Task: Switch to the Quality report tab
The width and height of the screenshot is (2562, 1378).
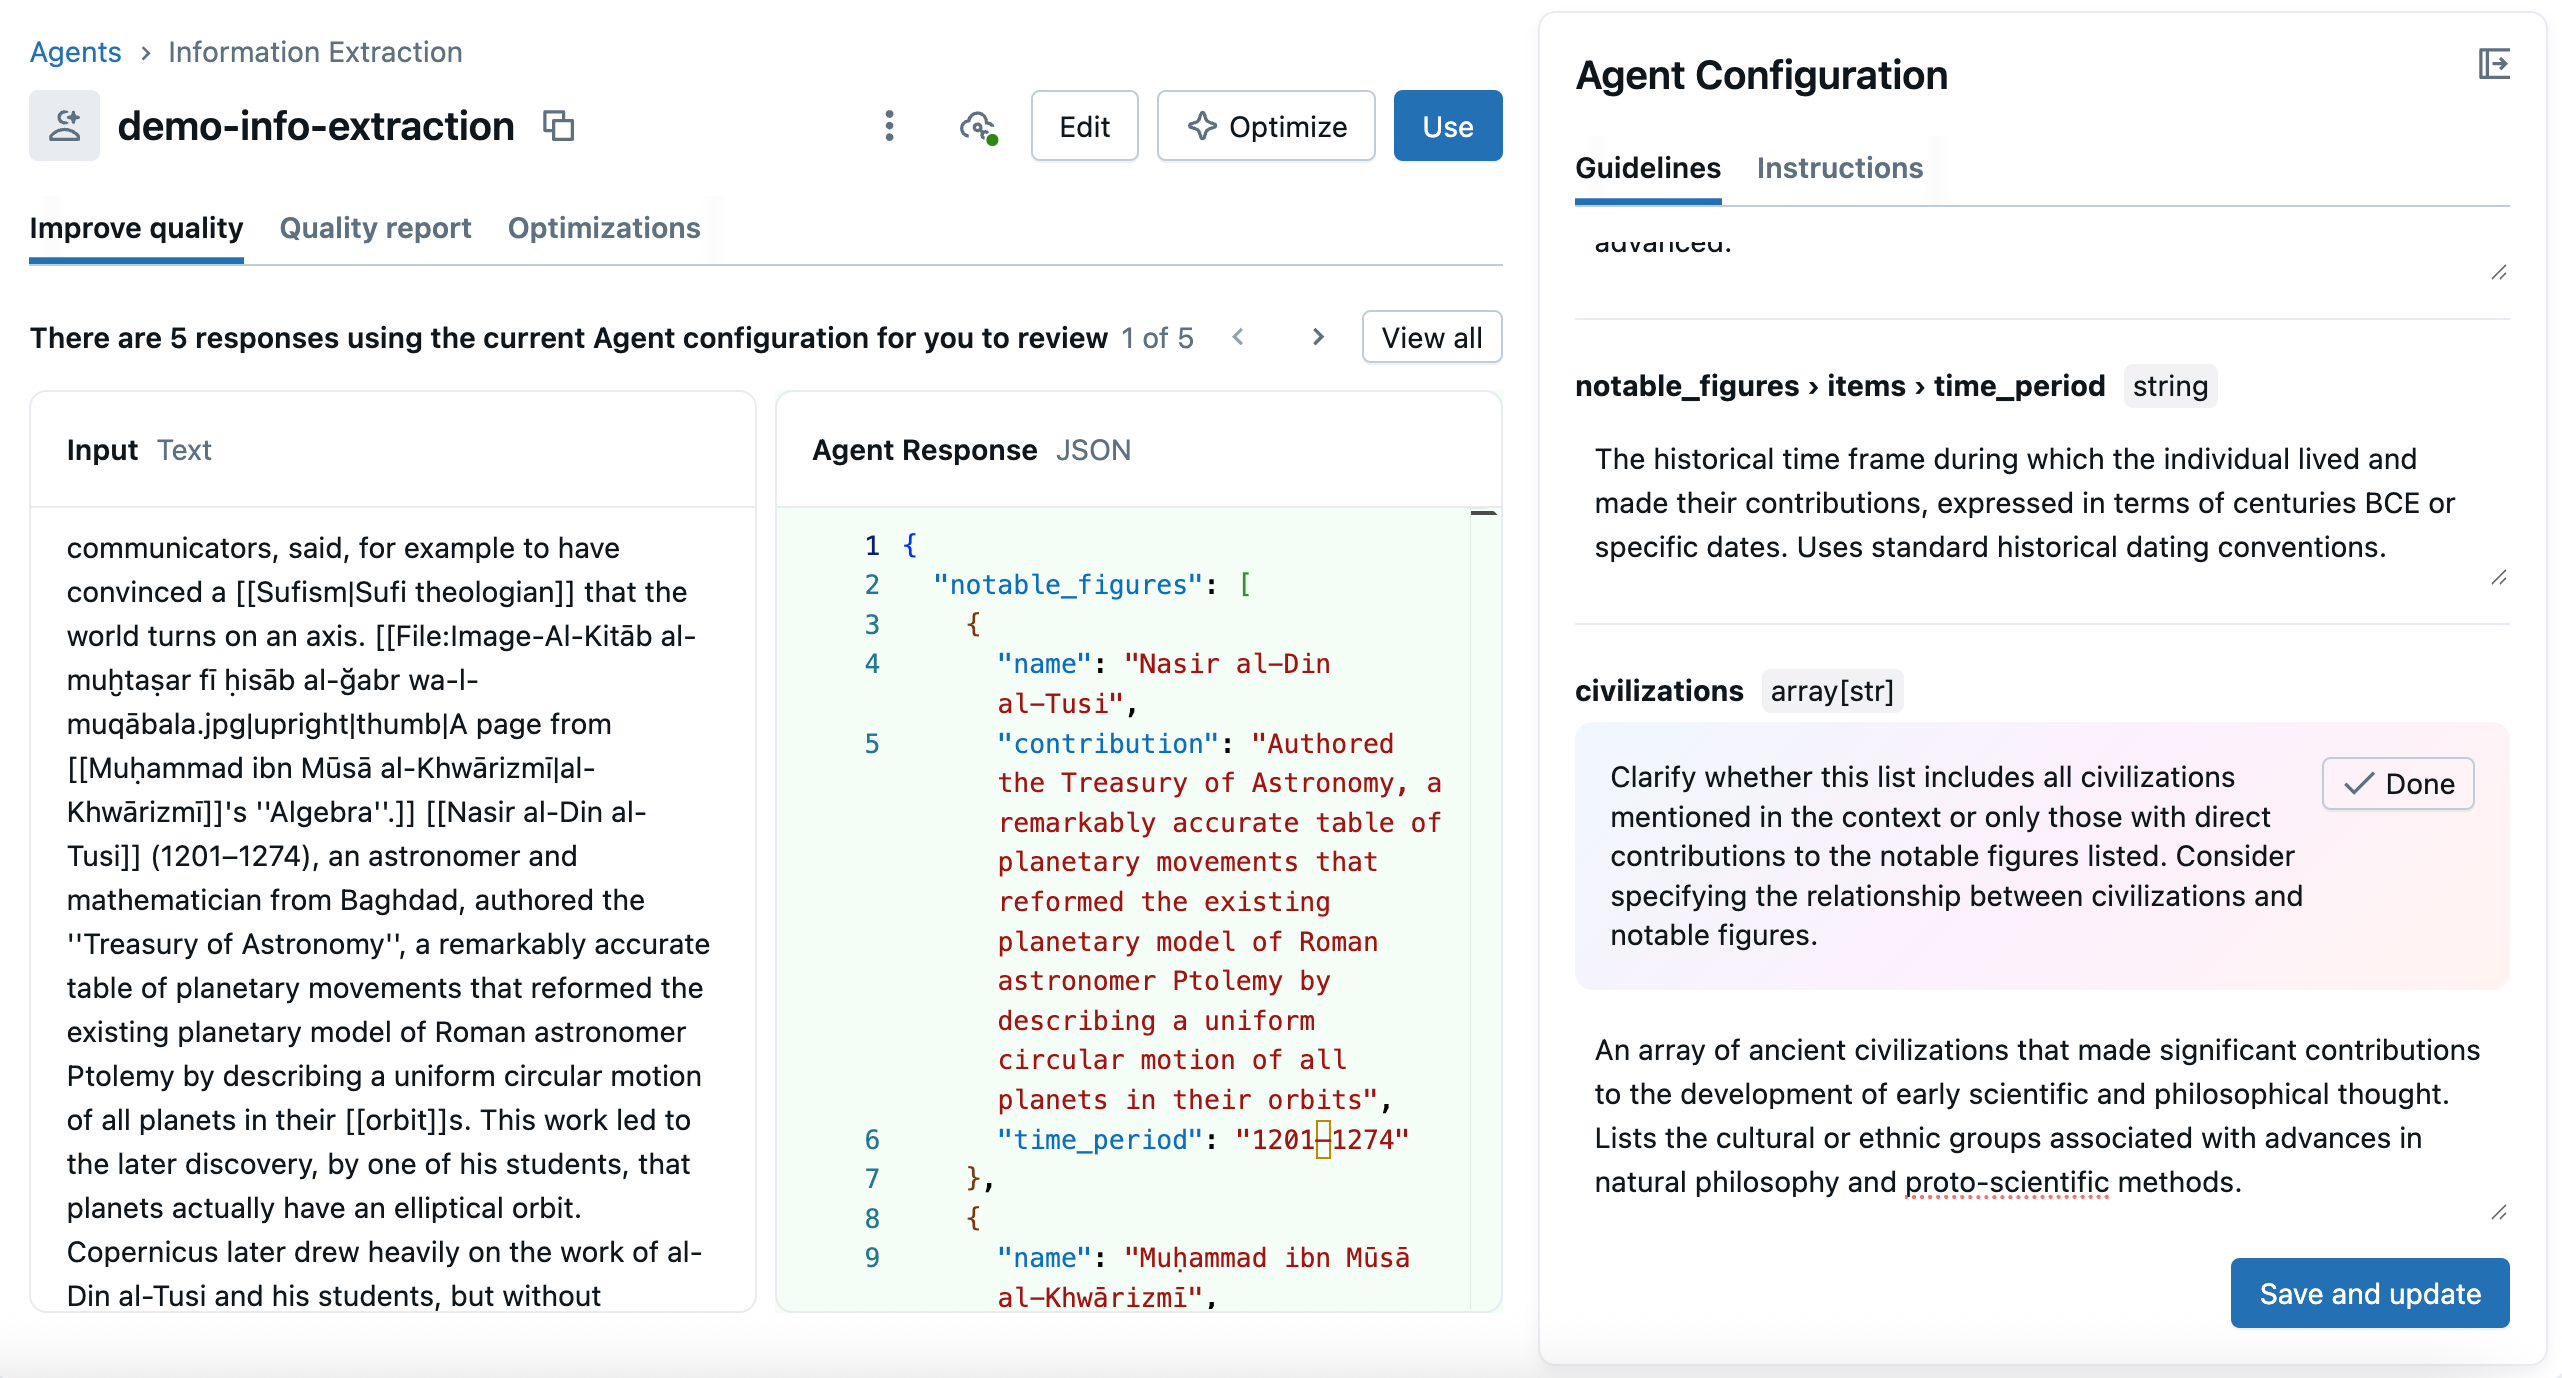Action: 375,228
